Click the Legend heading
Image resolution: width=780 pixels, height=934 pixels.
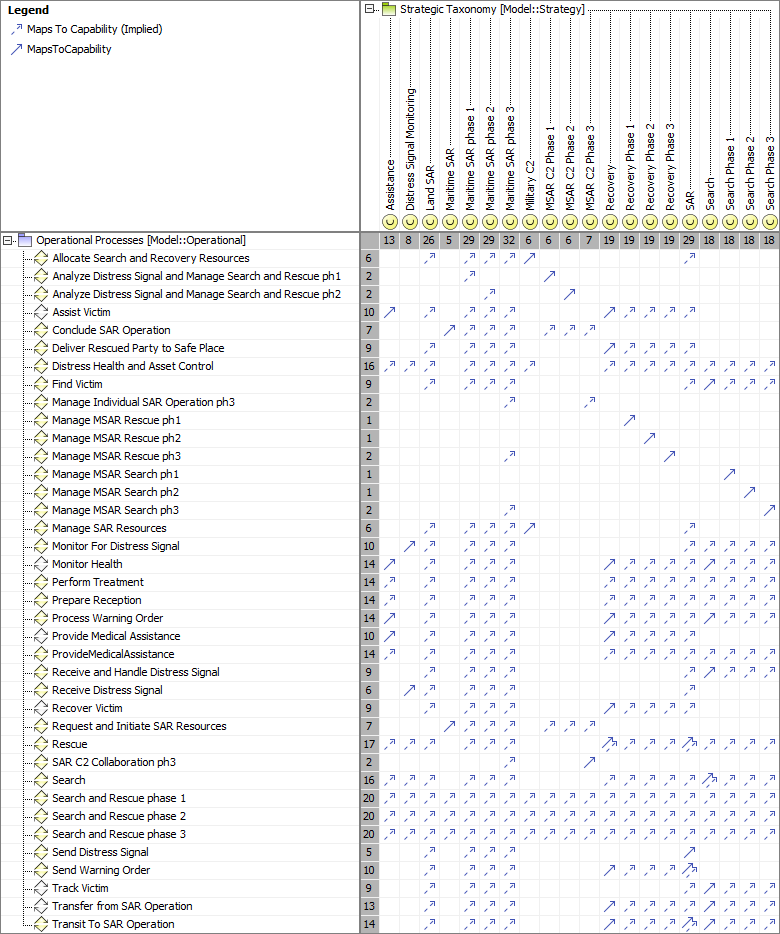pos(29,10)
